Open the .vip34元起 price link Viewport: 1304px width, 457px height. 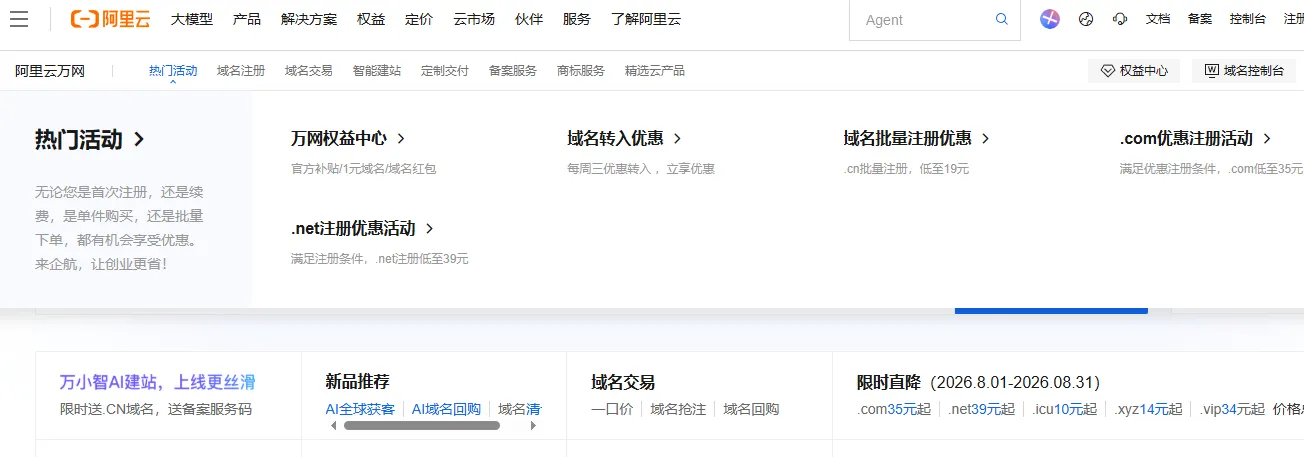1231,409
